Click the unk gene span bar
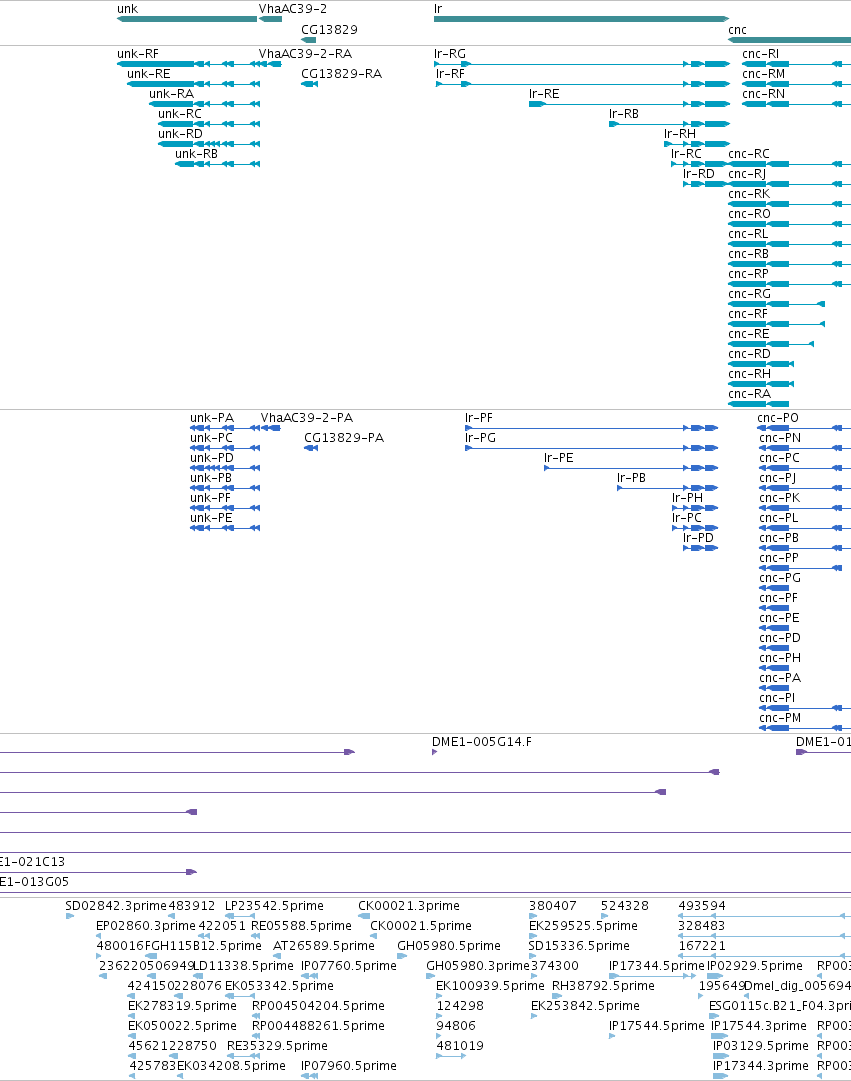 pyautogui.click(x=187, y=19)
